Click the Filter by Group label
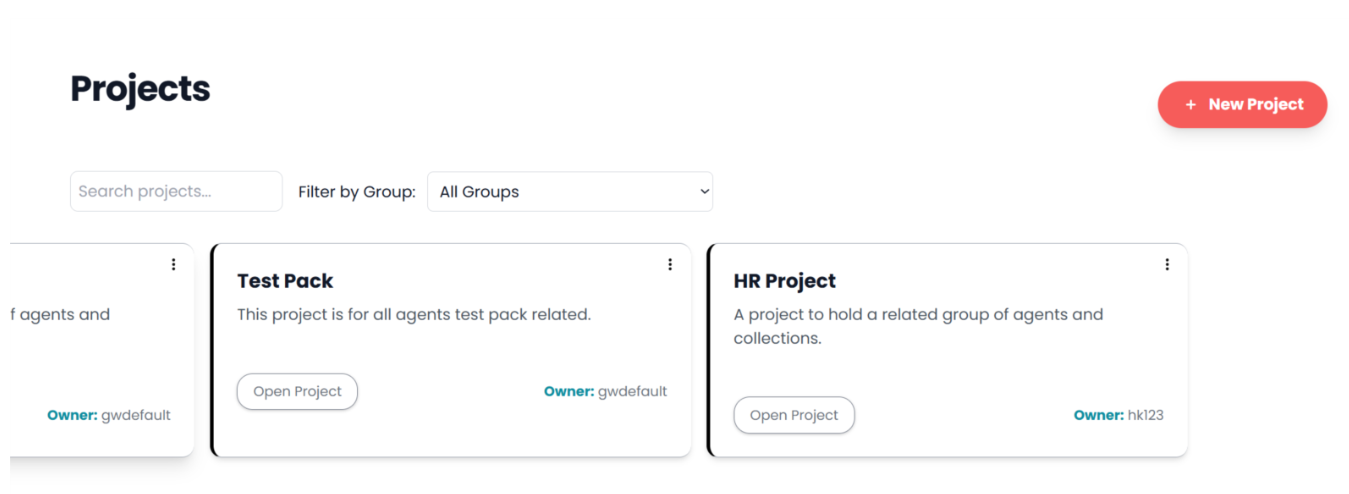 (356, 192)
